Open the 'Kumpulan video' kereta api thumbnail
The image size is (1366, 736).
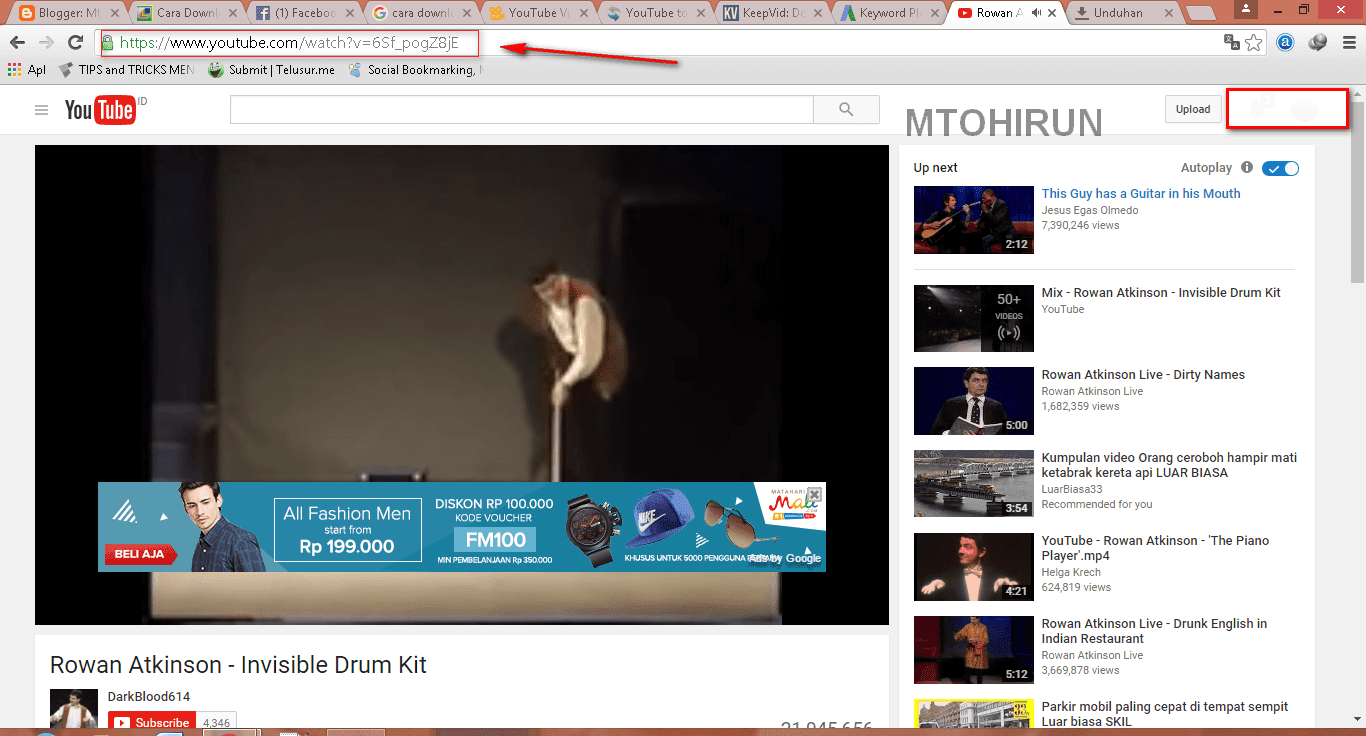coord(974,484)
